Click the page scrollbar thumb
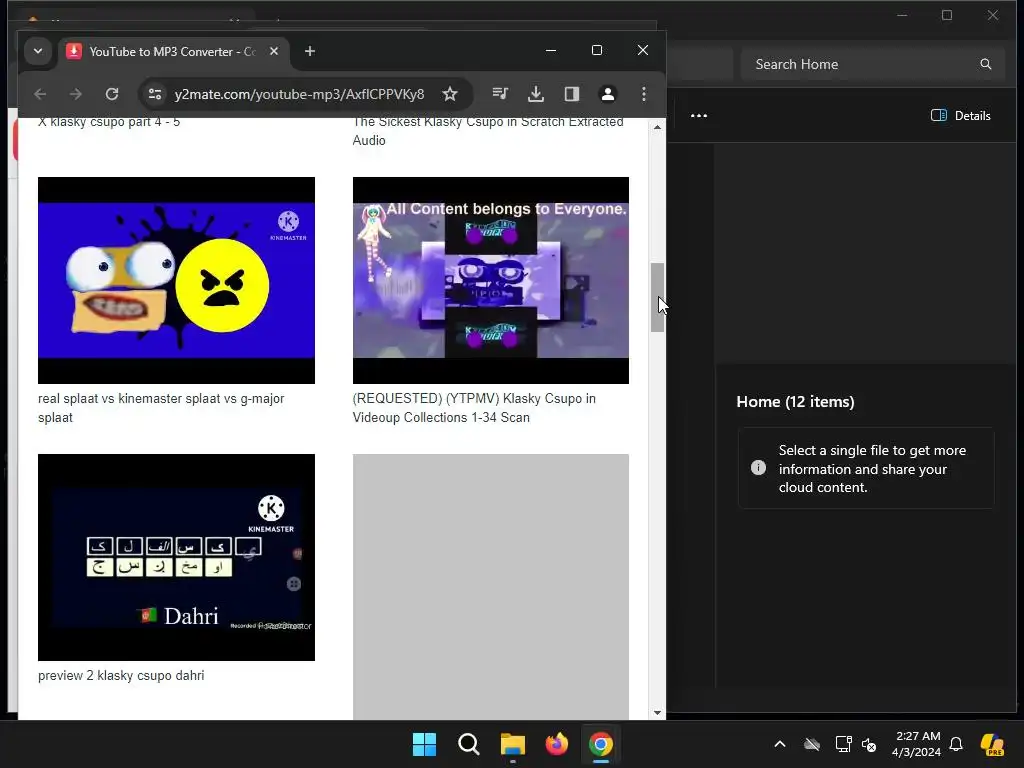Image resolution: width=1024 pixels, height=768 pixels. point(657,297)
